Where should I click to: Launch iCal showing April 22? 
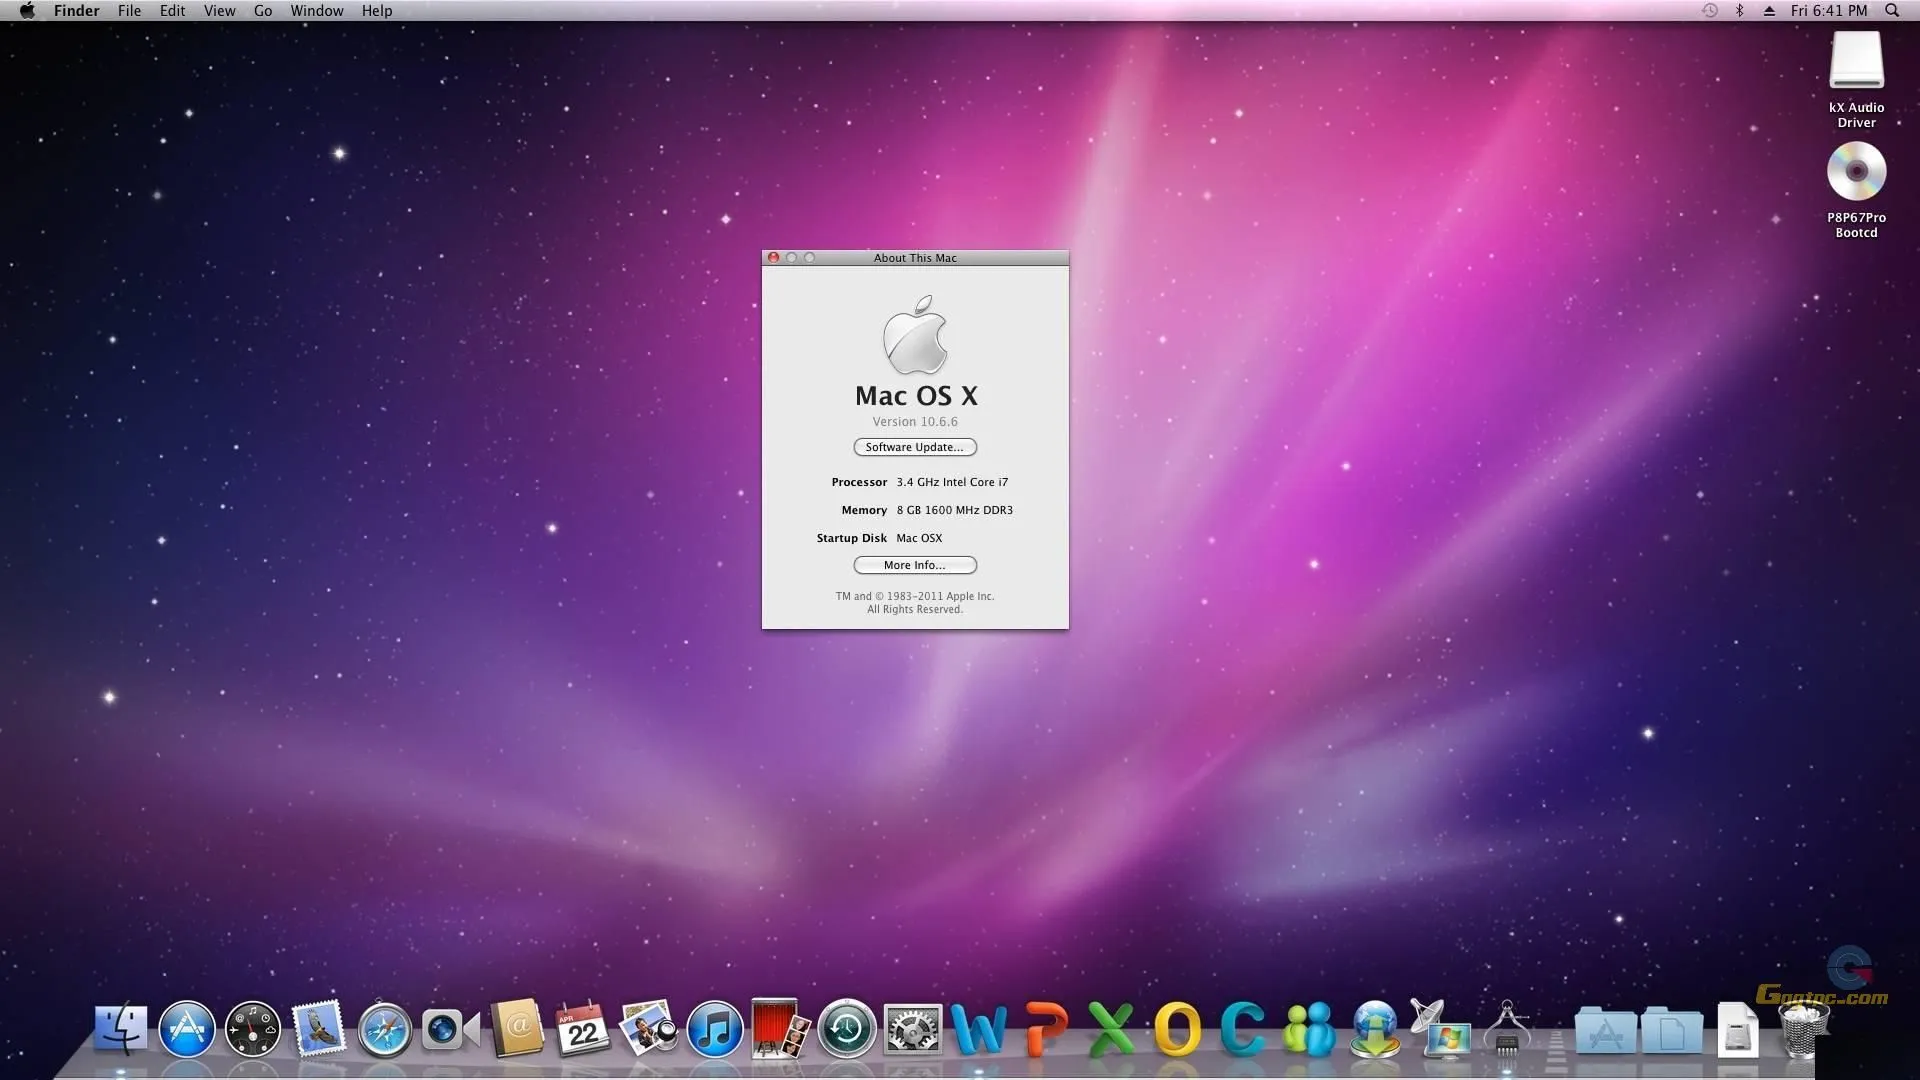[583, 1028]
